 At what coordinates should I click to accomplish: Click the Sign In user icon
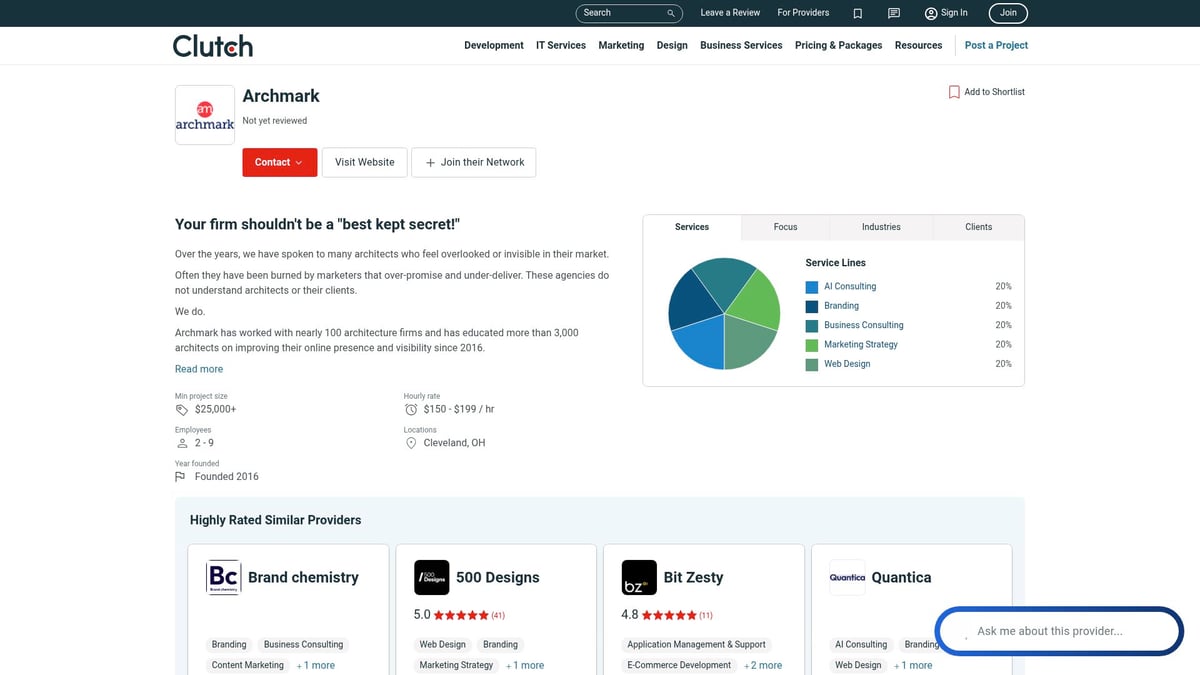pyautogui.click(x=931, y=13)
